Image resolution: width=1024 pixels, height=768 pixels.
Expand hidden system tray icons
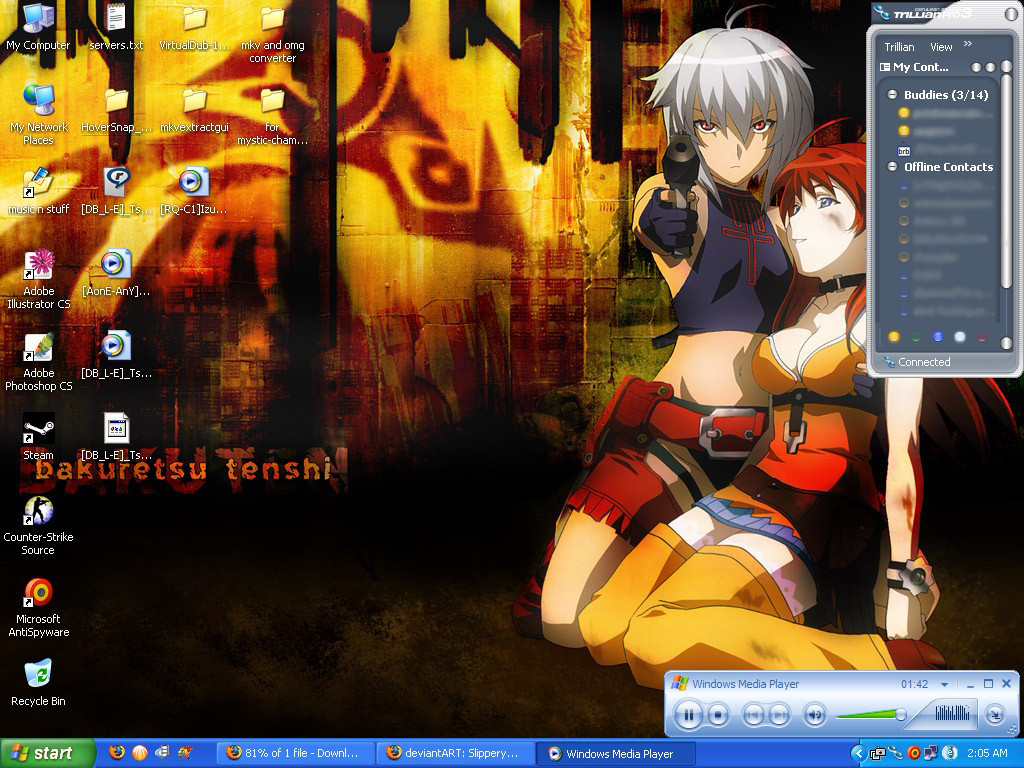tap(859, 754)
